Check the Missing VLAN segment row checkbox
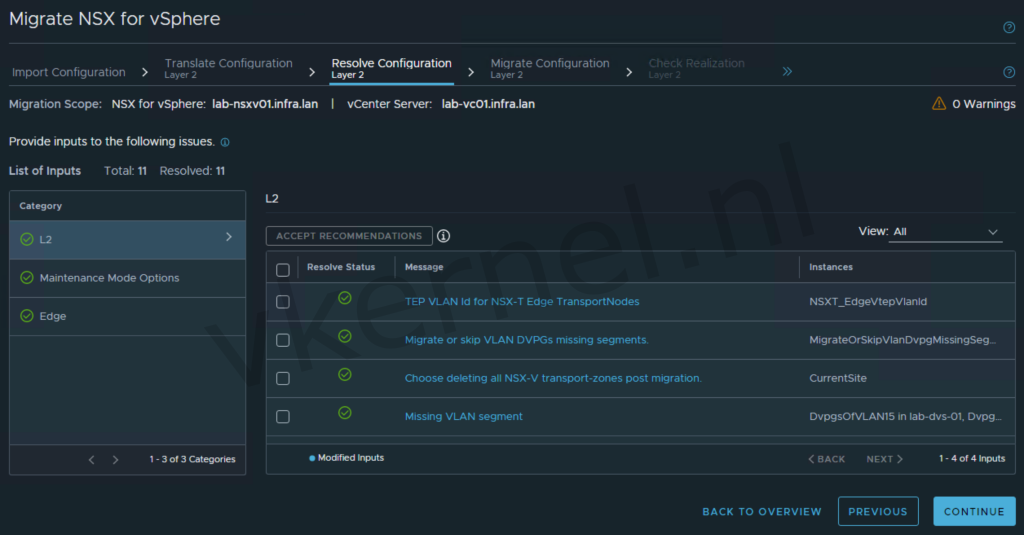Image resolution: width=1024 pixels, height=535 pixels. click(x=283, y=417)
